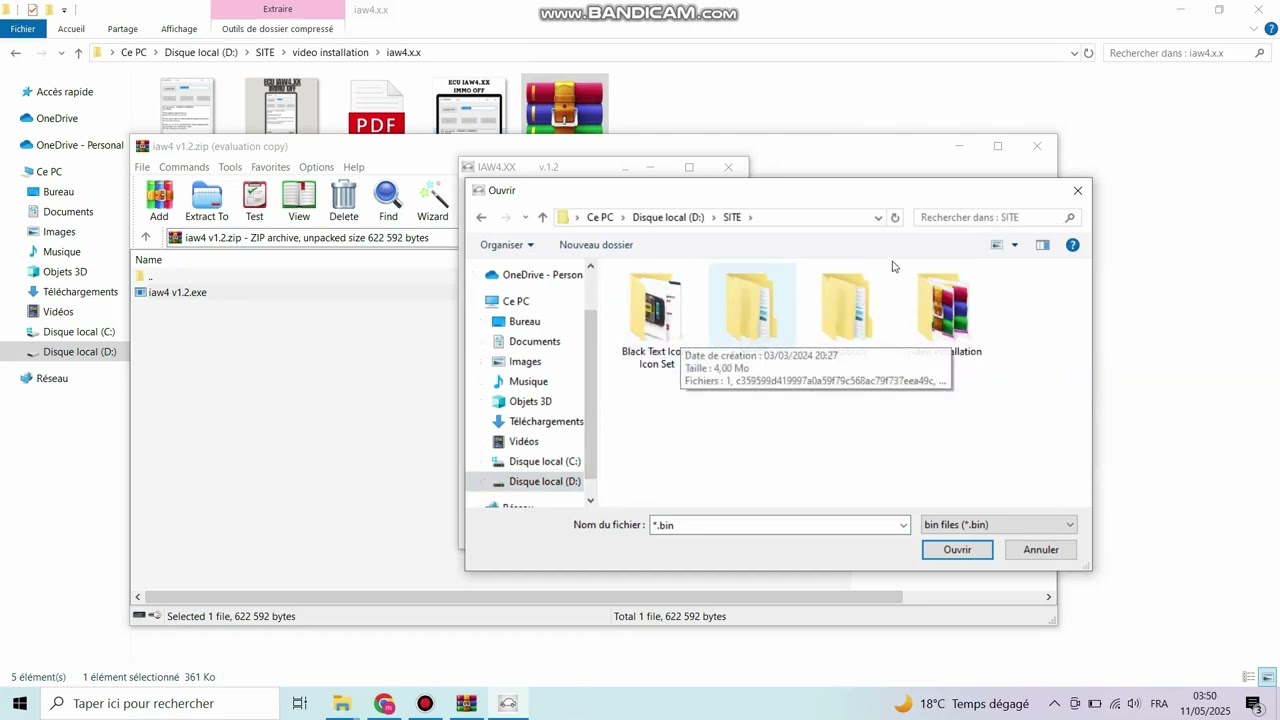Expand Explorer address history dropdown
The image size is (1280, 720).
(1075, 53)
